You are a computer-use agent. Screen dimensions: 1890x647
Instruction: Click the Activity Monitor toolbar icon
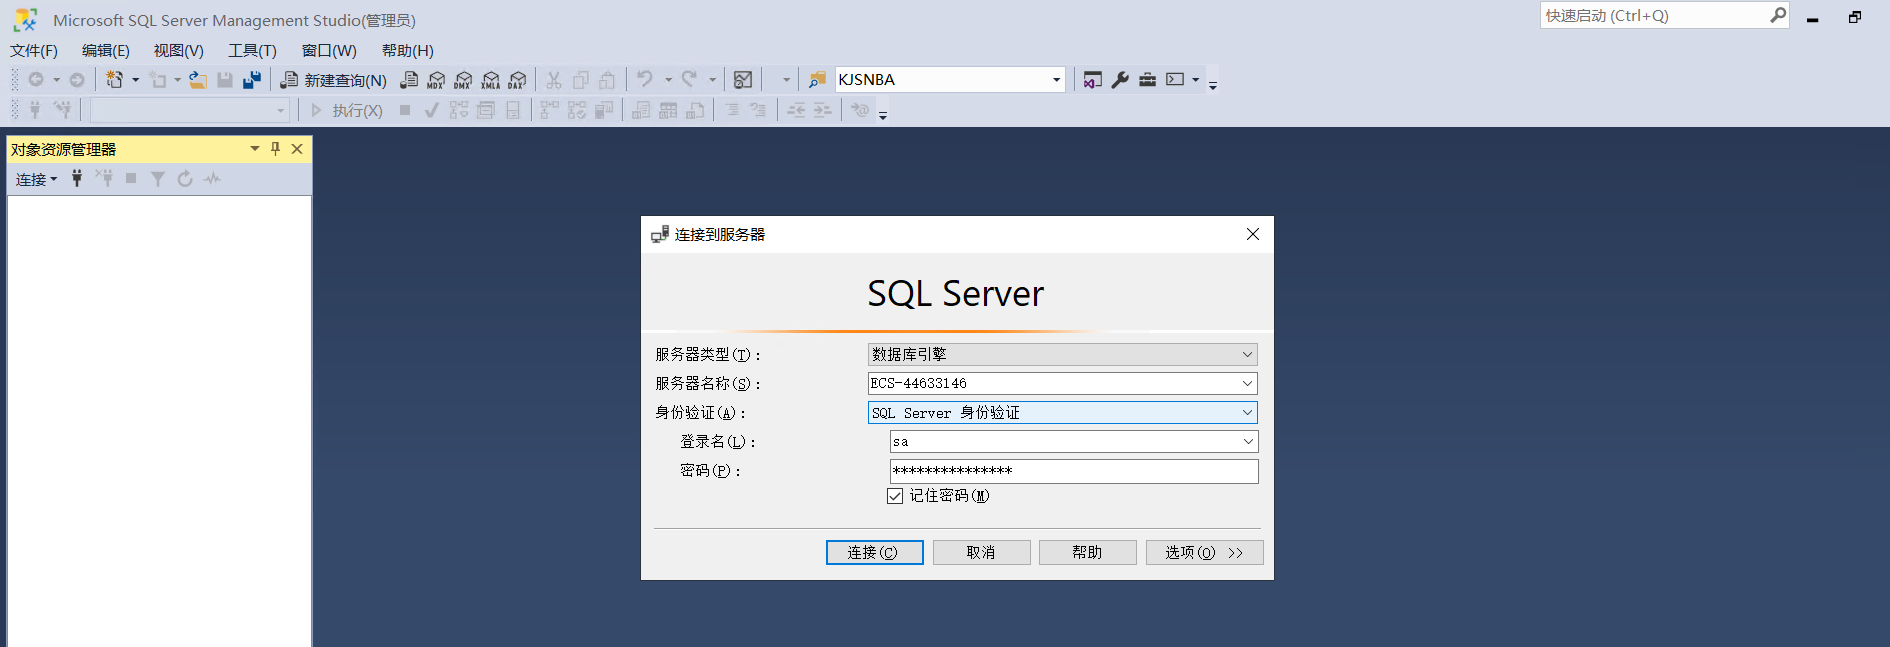[743, 80]
